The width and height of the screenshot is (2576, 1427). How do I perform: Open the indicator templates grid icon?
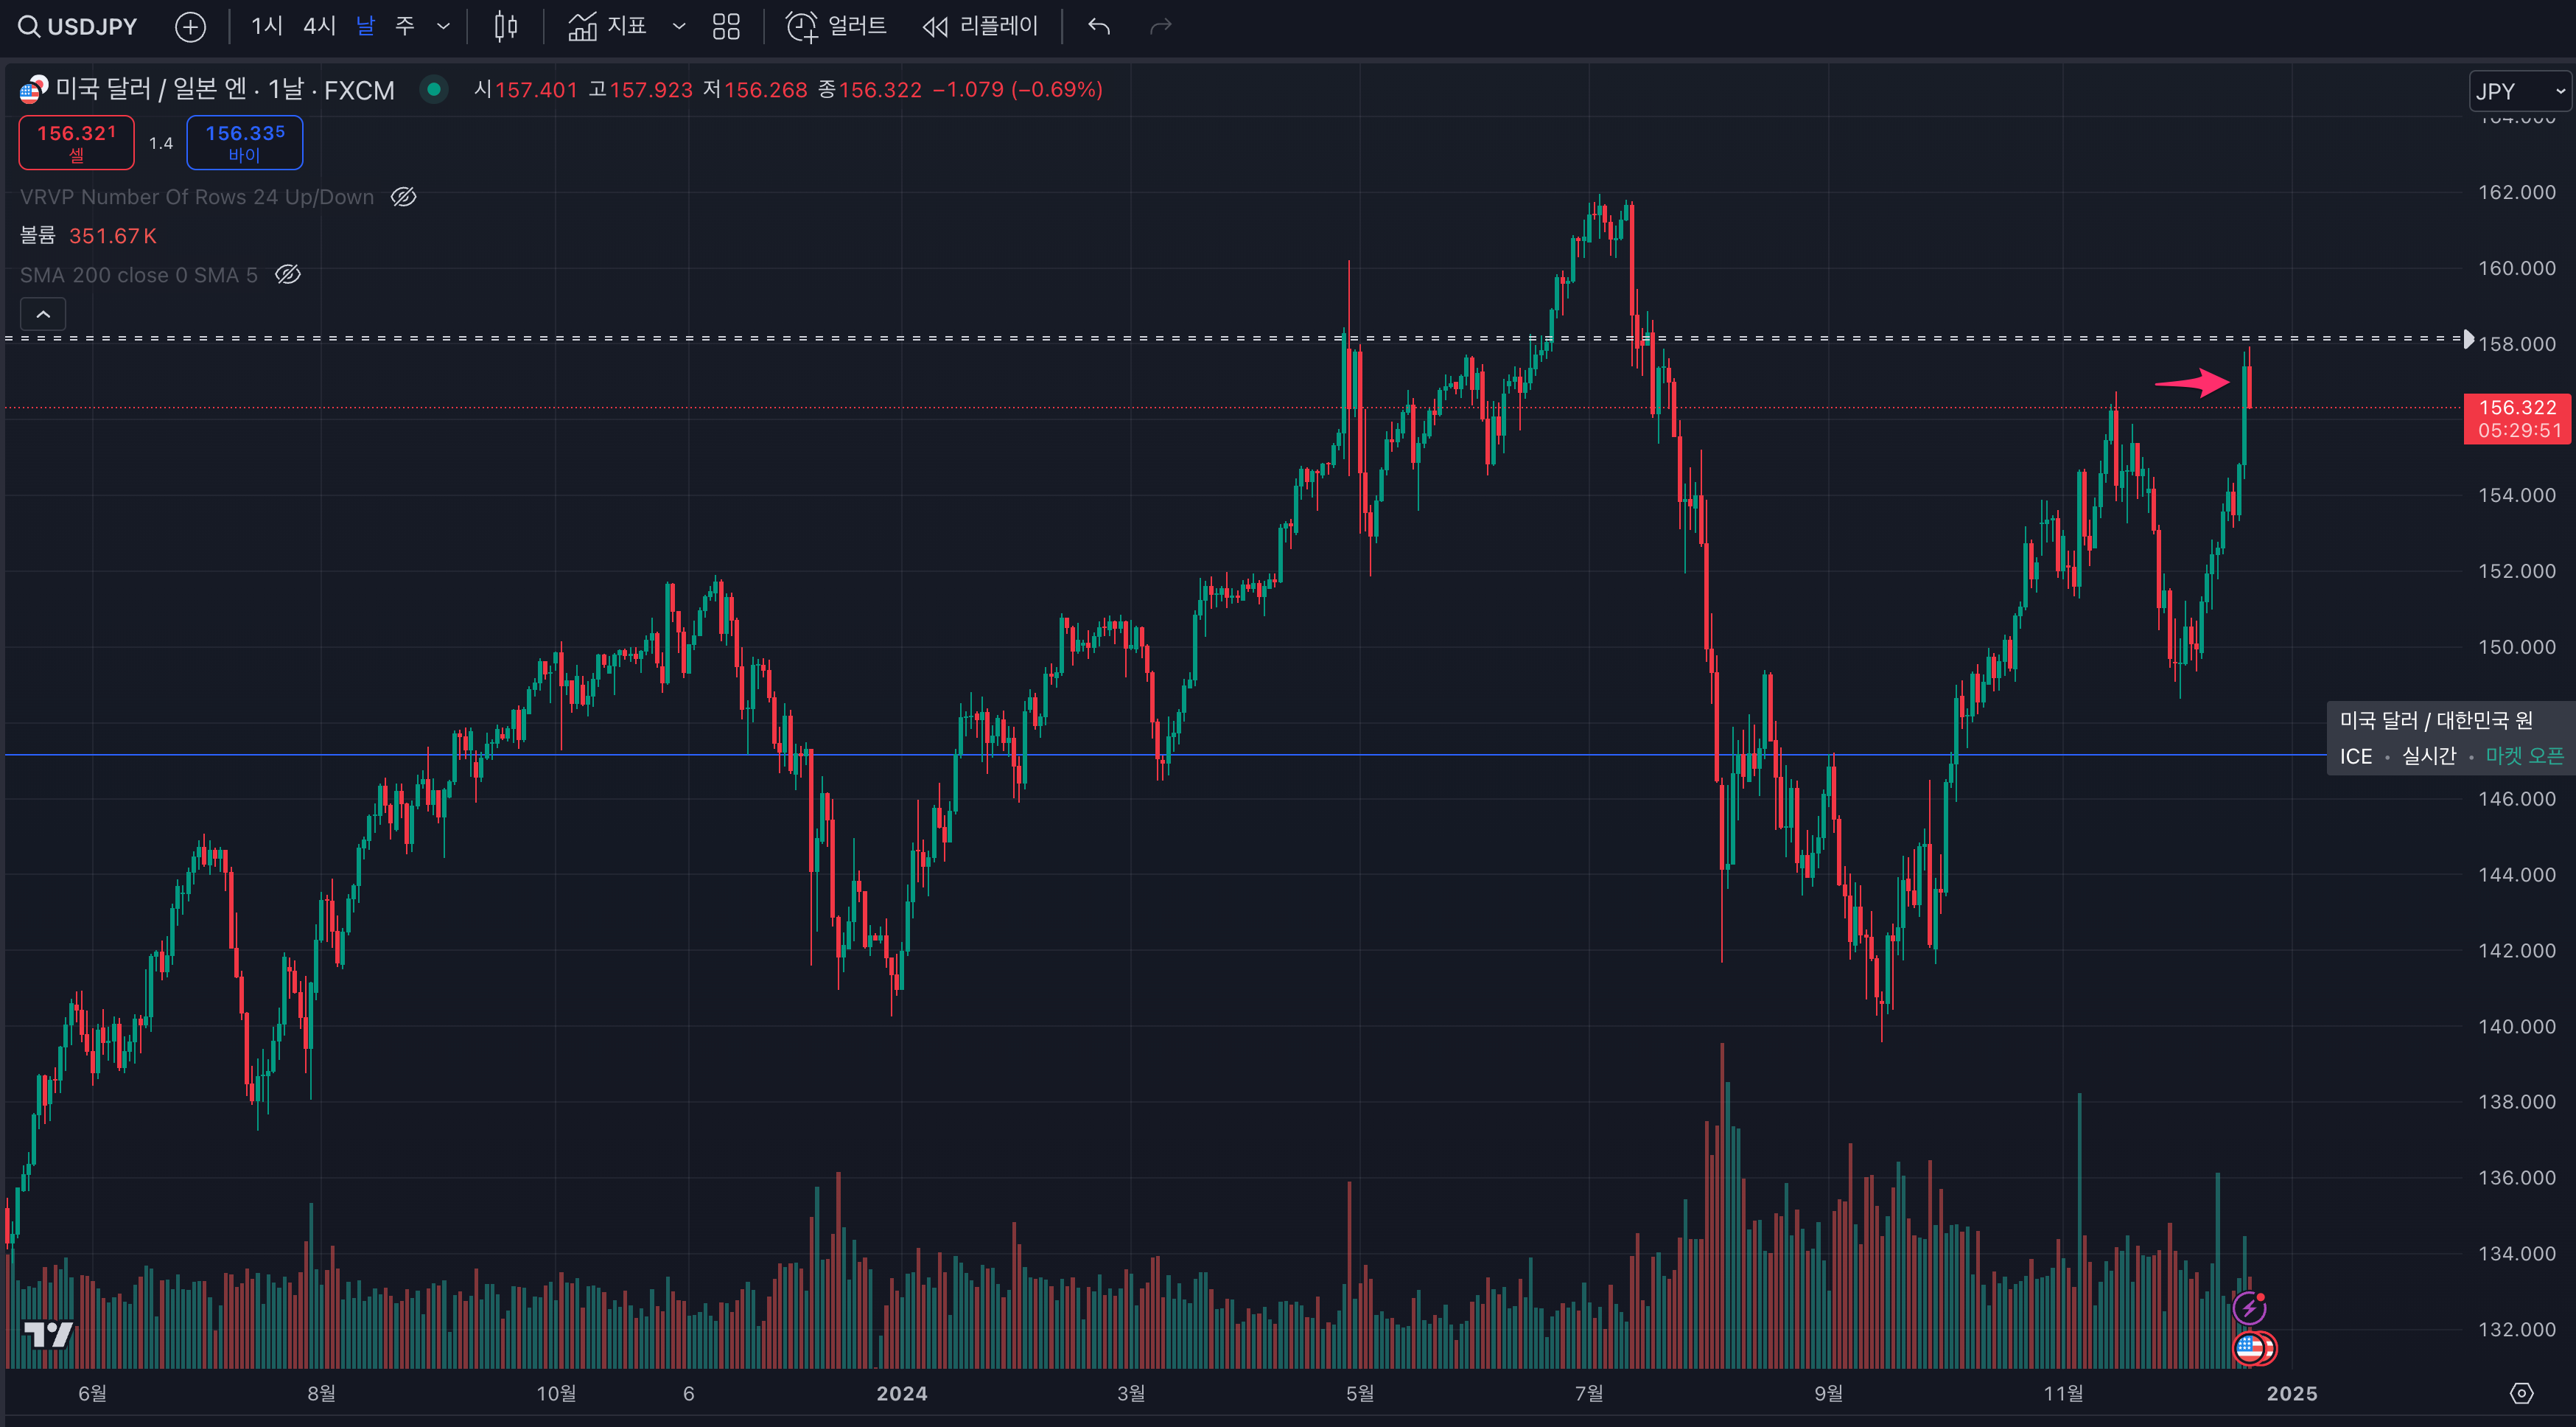click(x=726, y=27)
